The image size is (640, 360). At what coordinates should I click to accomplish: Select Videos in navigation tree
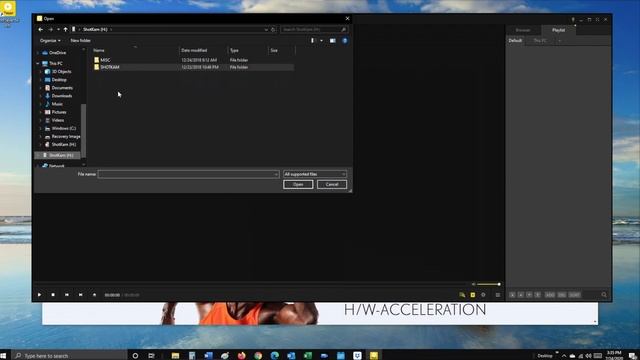[x=58, y=120]
